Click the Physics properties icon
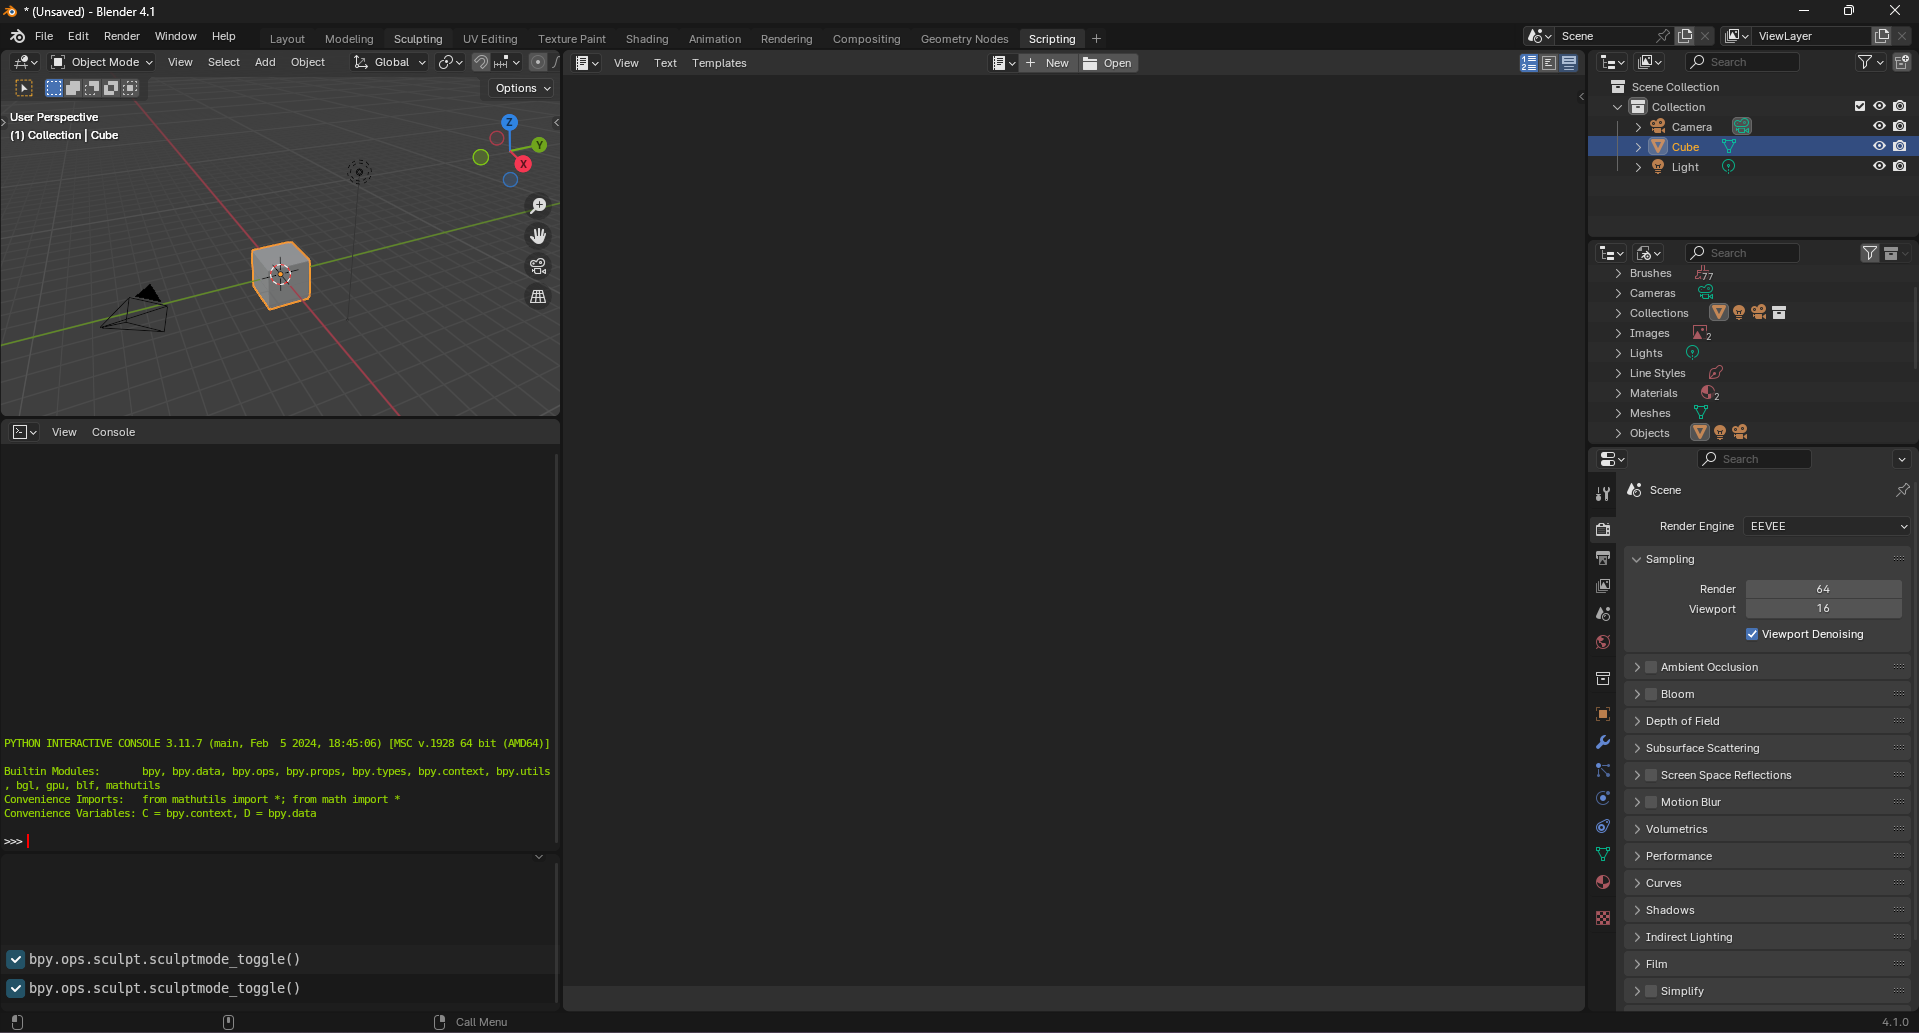 tap(1603, 798)
